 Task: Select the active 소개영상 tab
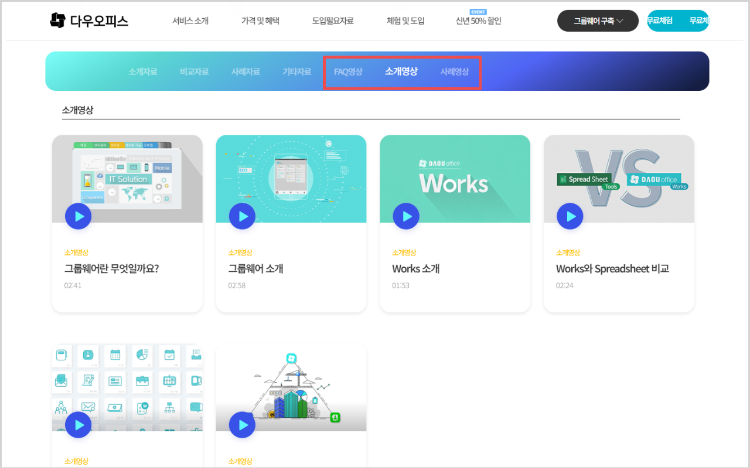pyautogui.click(x=401, y=71)
